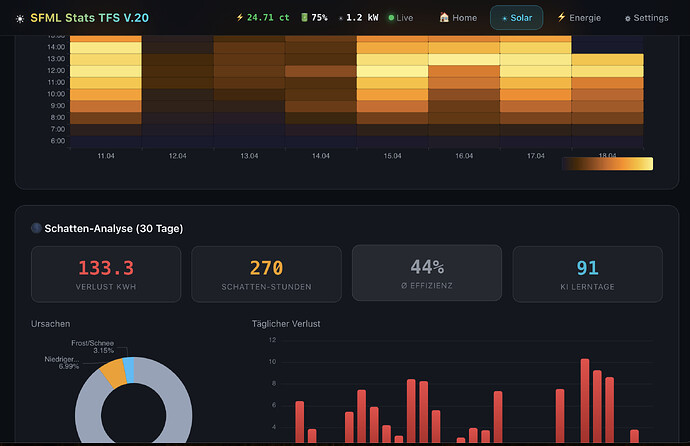Open the Home tab
The image size is (690, 446).
tap(458, 18)
